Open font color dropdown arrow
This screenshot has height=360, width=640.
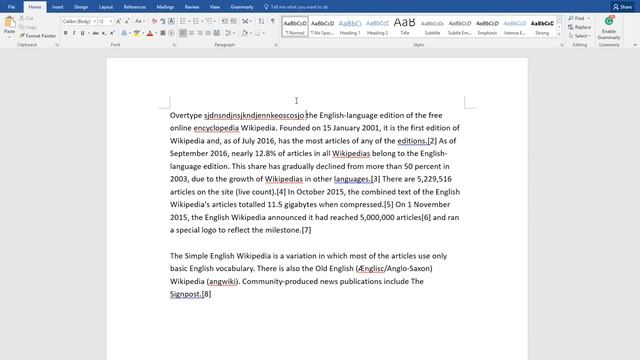[156, 33]
